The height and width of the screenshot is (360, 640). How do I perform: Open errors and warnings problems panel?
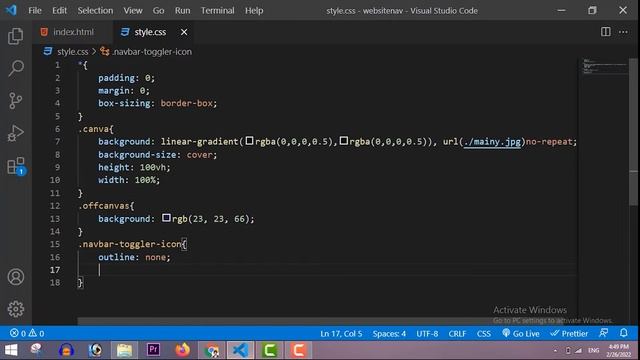(27, 333)
